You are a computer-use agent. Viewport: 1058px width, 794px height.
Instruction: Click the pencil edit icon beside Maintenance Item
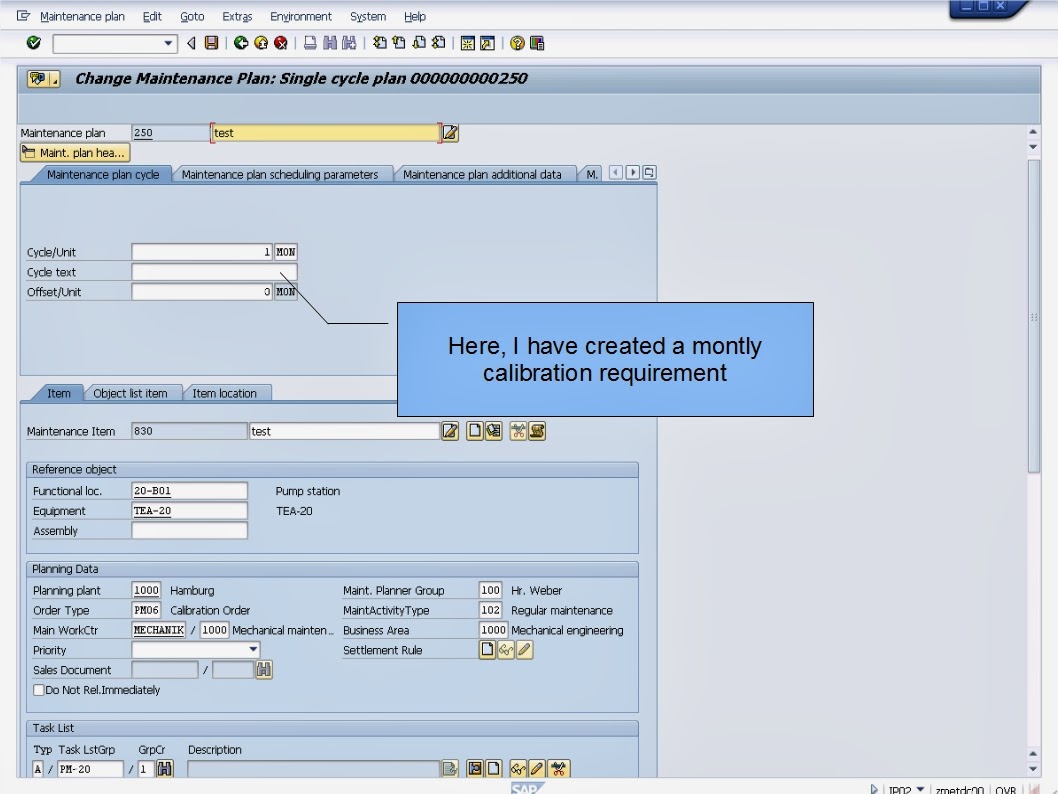point(450,431)
